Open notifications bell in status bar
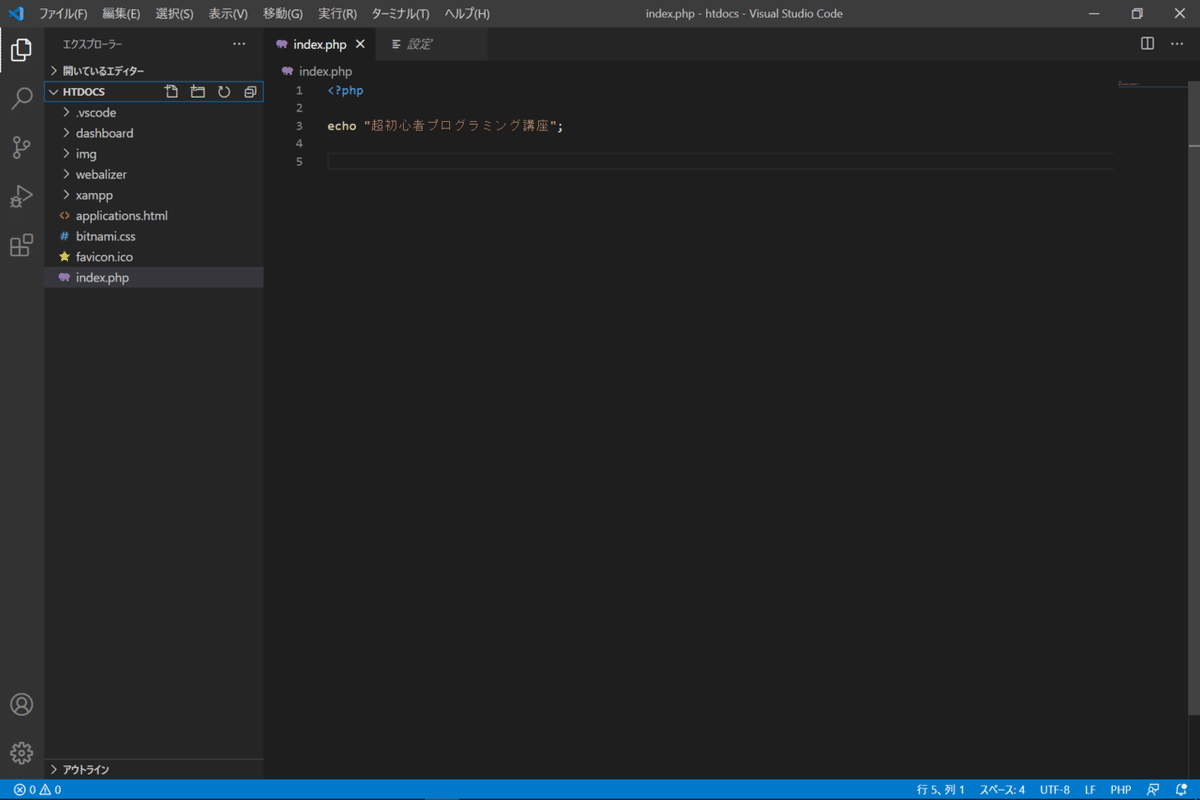This screenshot has height=800, width=1200. (1181, 790)
